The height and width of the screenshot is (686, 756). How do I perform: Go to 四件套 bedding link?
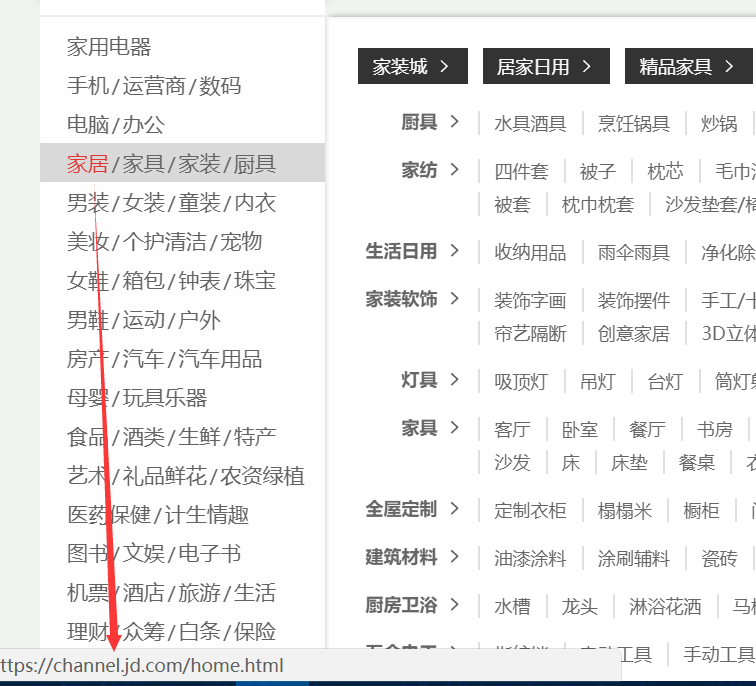(521, 172)
